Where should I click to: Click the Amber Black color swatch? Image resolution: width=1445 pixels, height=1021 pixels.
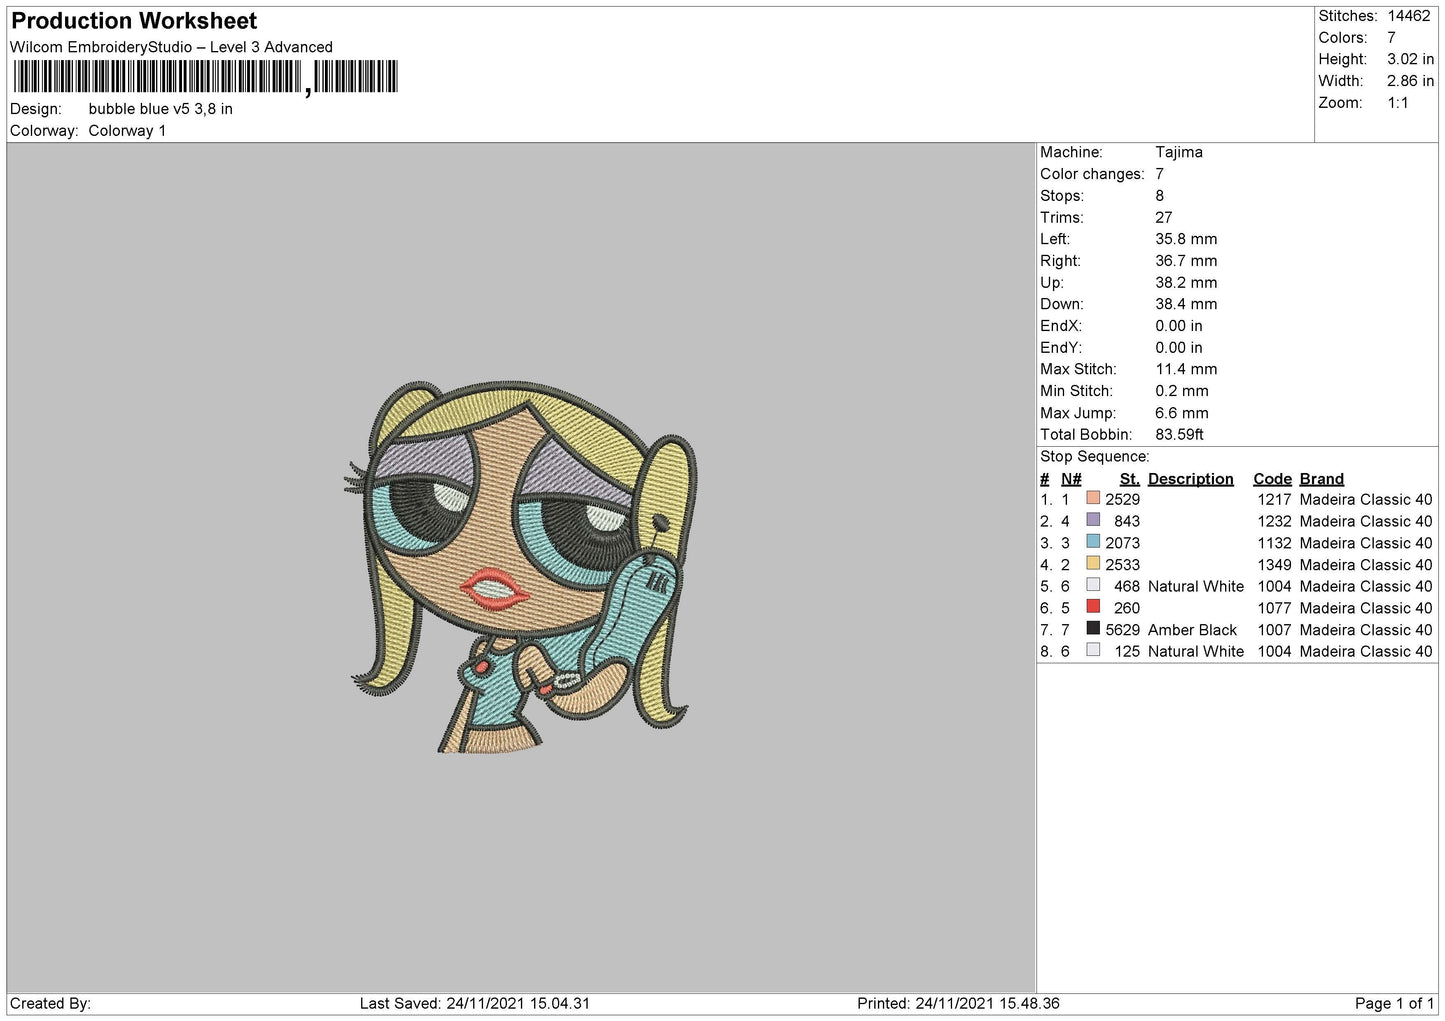coord(1093,628)
